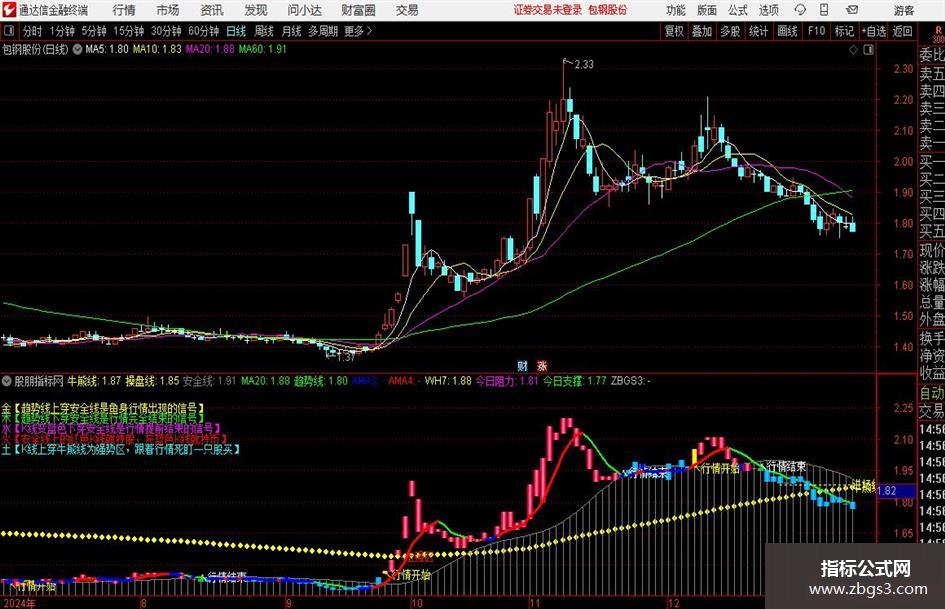The width and height of the screenshot is (945, 609).
Task: Switch to 周线 weekly period tab
Action: point(264,31)
